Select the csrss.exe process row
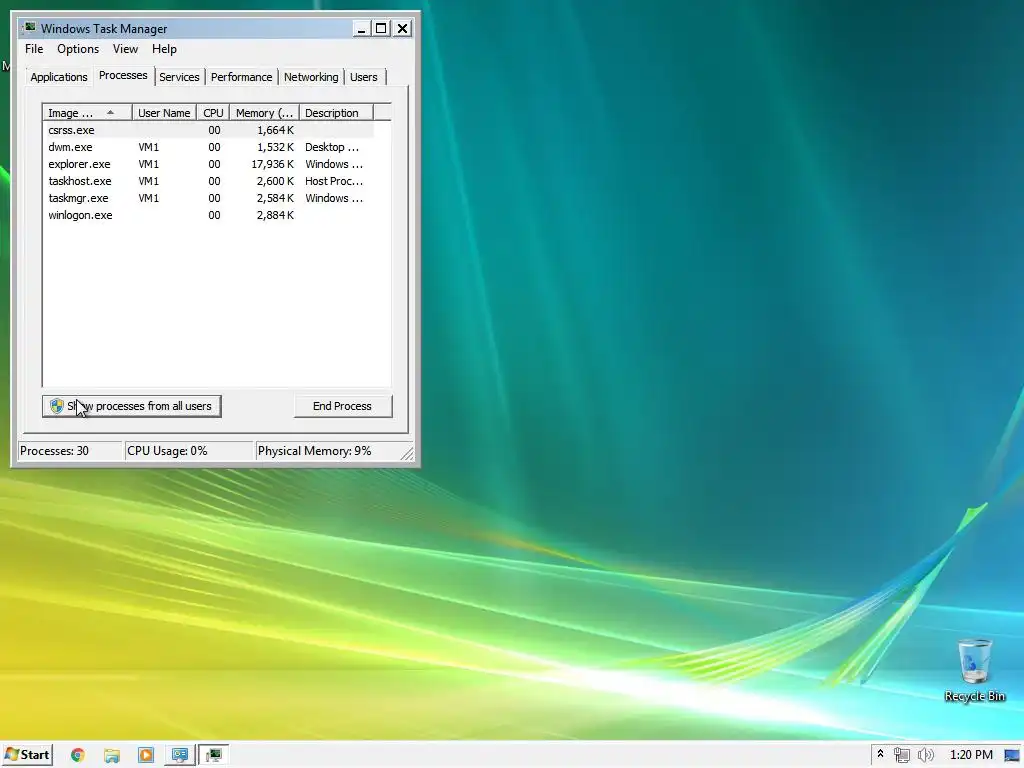 208,130
